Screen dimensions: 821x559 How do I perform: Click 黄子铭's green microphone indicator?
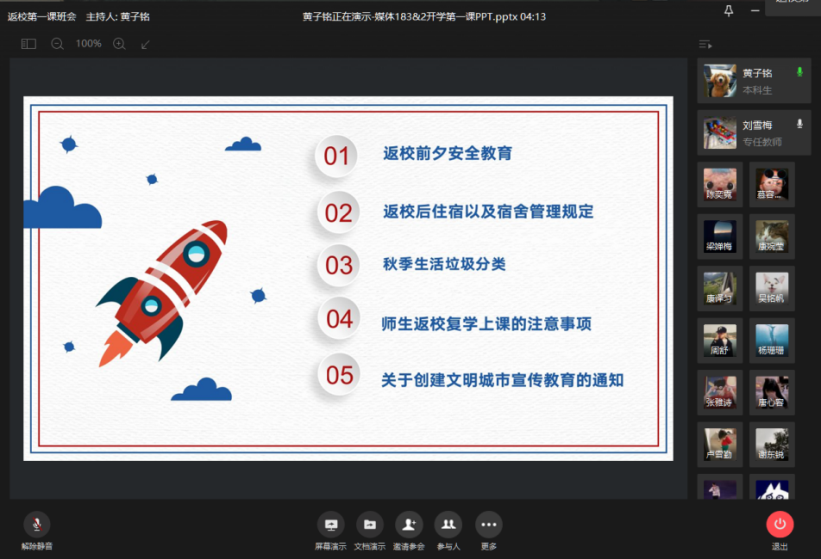(799, 73)
